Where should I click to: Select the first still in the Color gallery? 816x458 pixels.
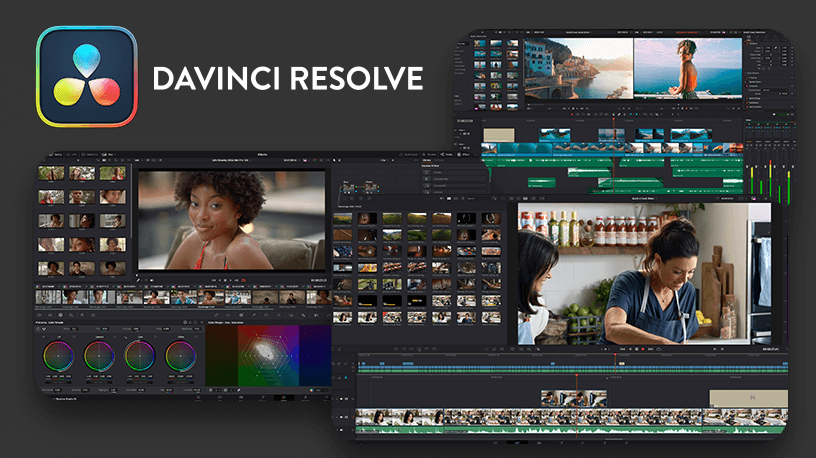pos(51,173)
